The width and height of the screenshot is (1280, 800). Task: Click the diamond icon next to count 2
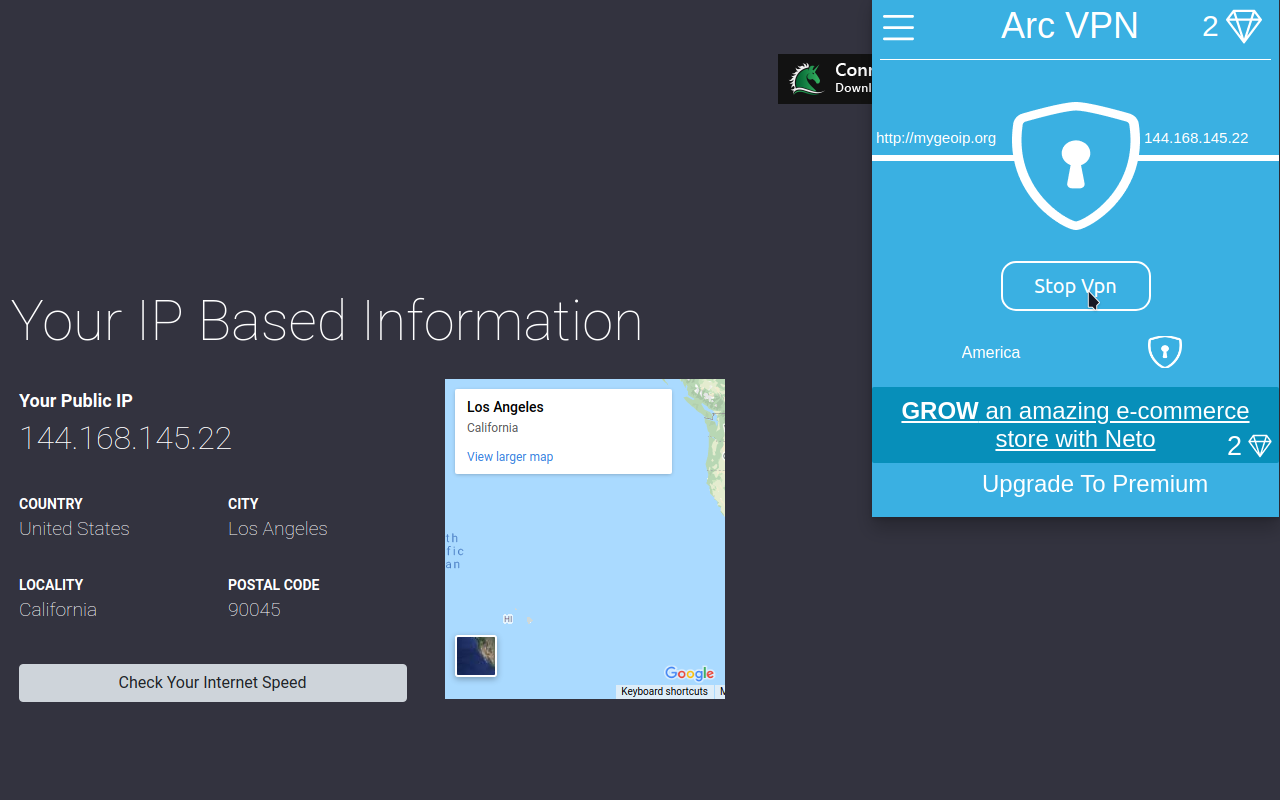[1243, 26]
